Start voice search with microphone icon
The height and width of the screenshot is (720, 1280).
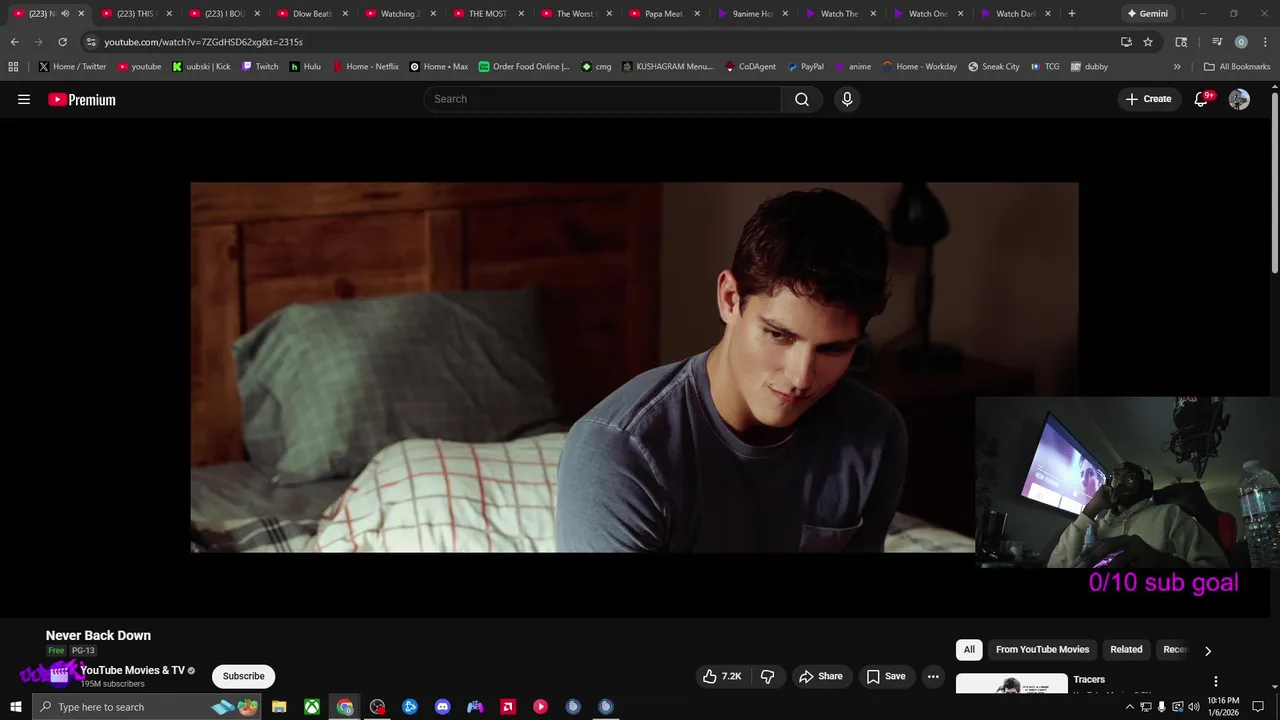847,99
